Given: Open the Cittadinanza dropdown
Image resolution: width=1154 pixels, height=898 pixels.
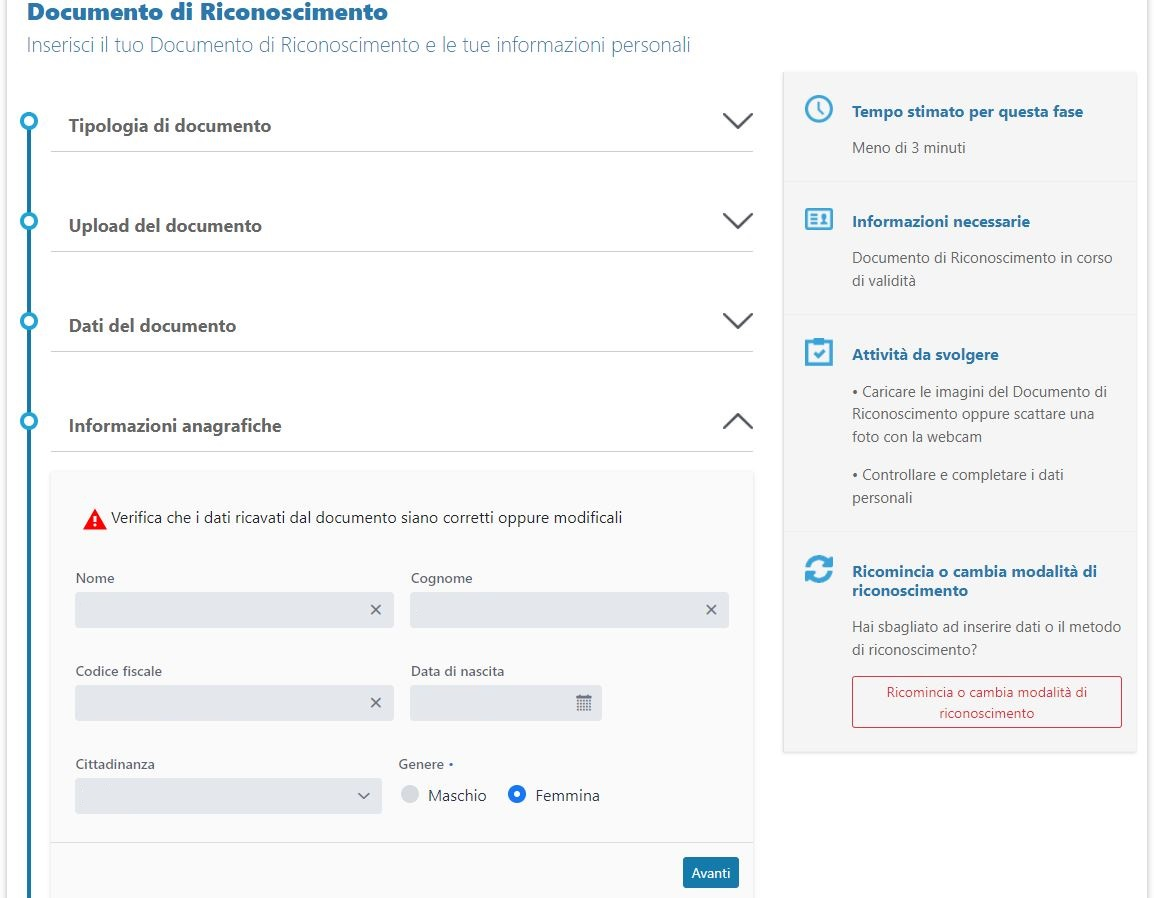Looking at the screenshot, I should pos(228,796).
